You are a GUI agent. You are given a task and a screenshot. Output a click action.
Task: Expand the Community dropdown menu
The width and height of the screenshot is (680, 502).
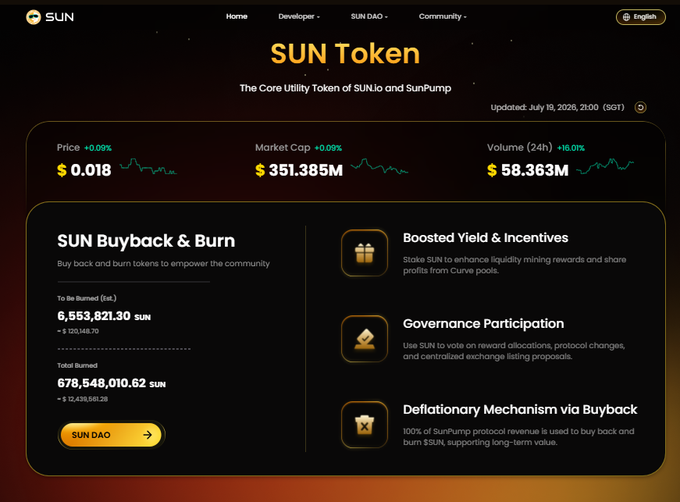[x=442, y=16]
